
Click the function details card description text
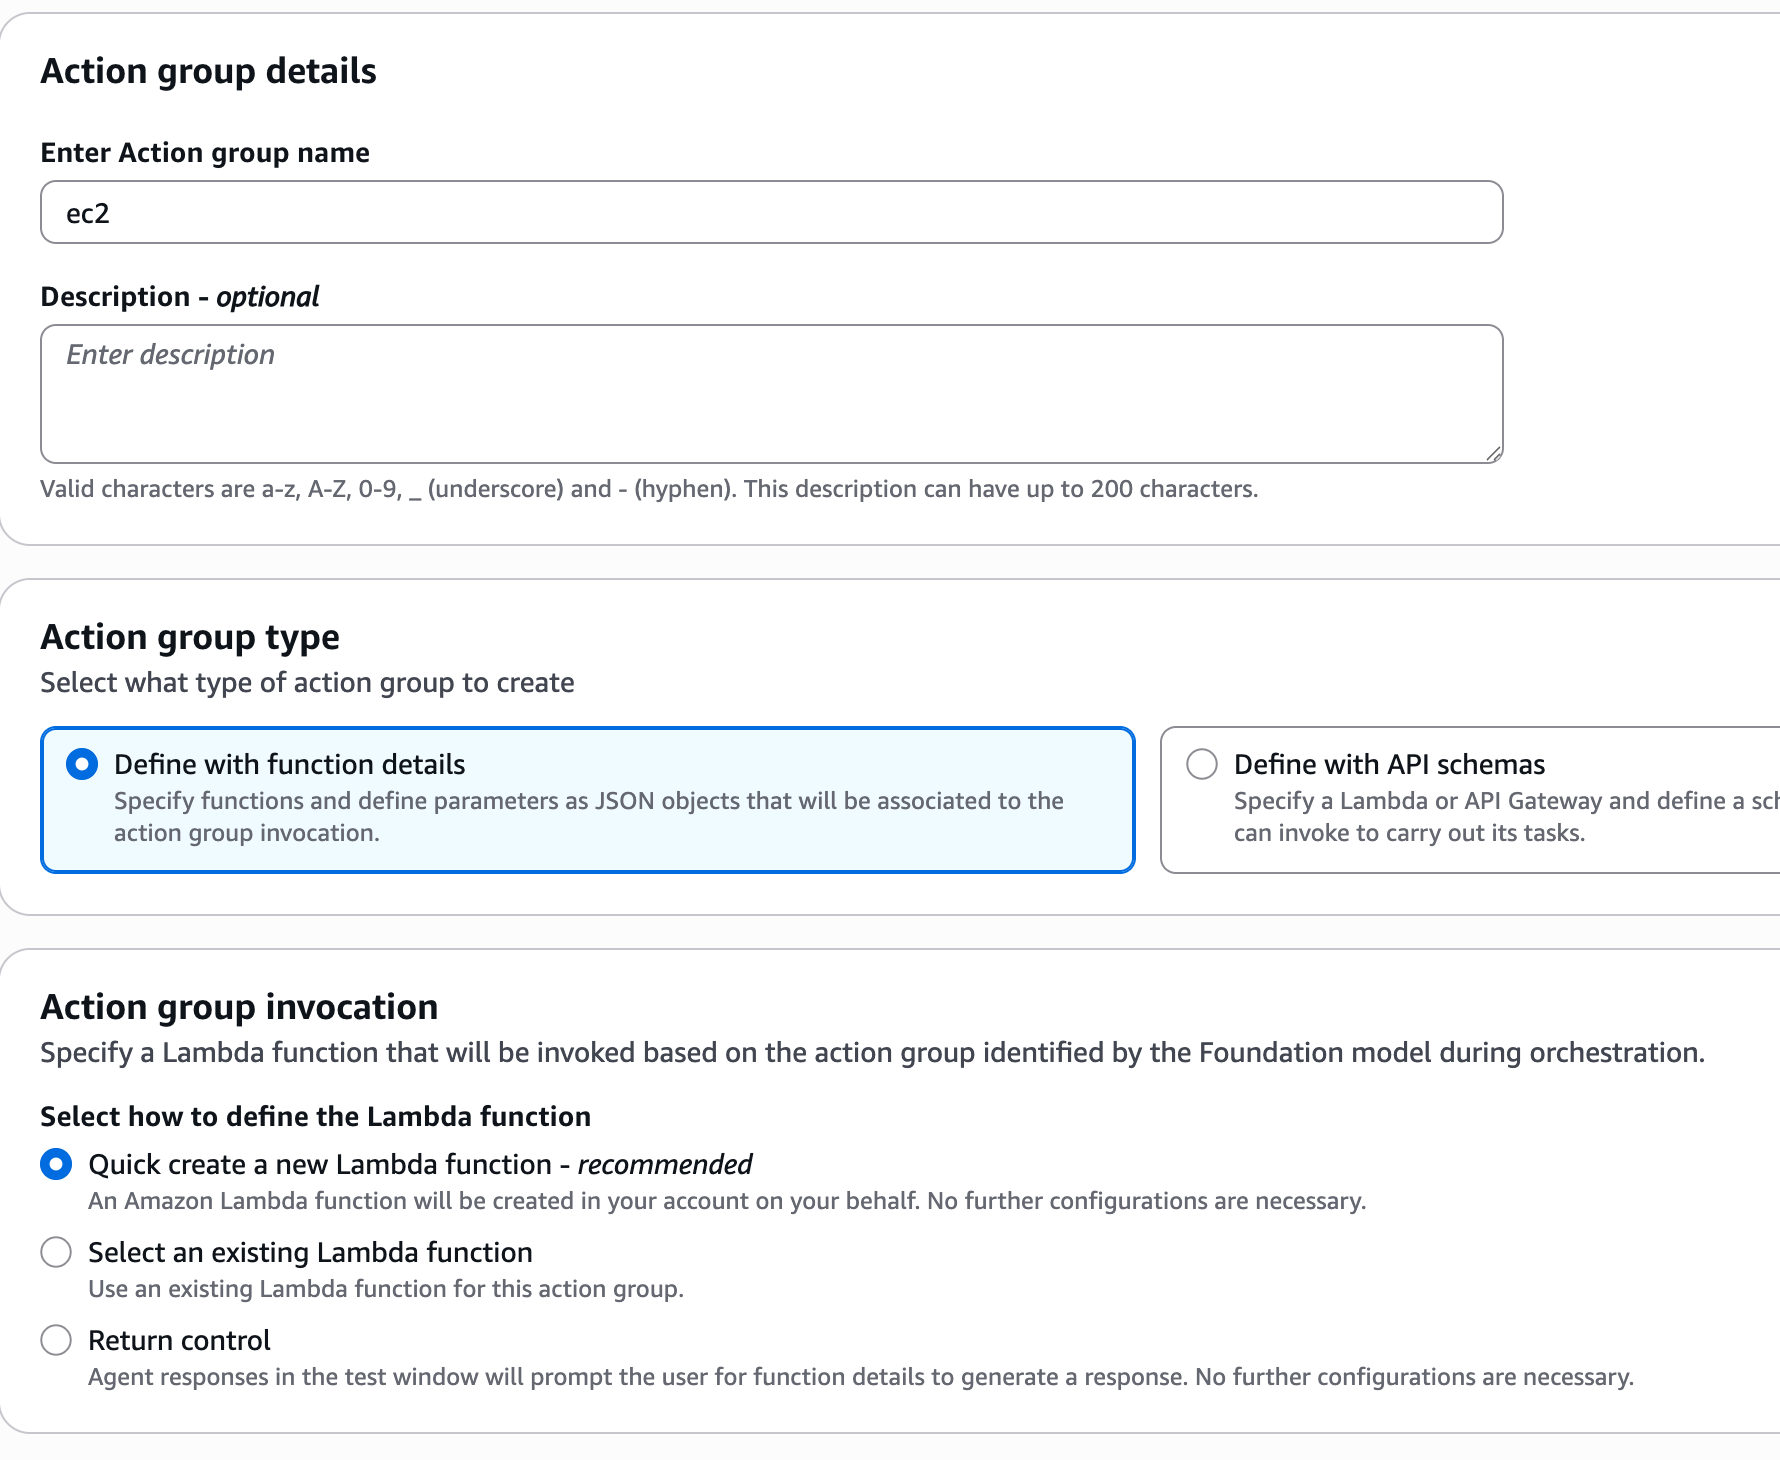pyautogui.click(x=588, y=817)
